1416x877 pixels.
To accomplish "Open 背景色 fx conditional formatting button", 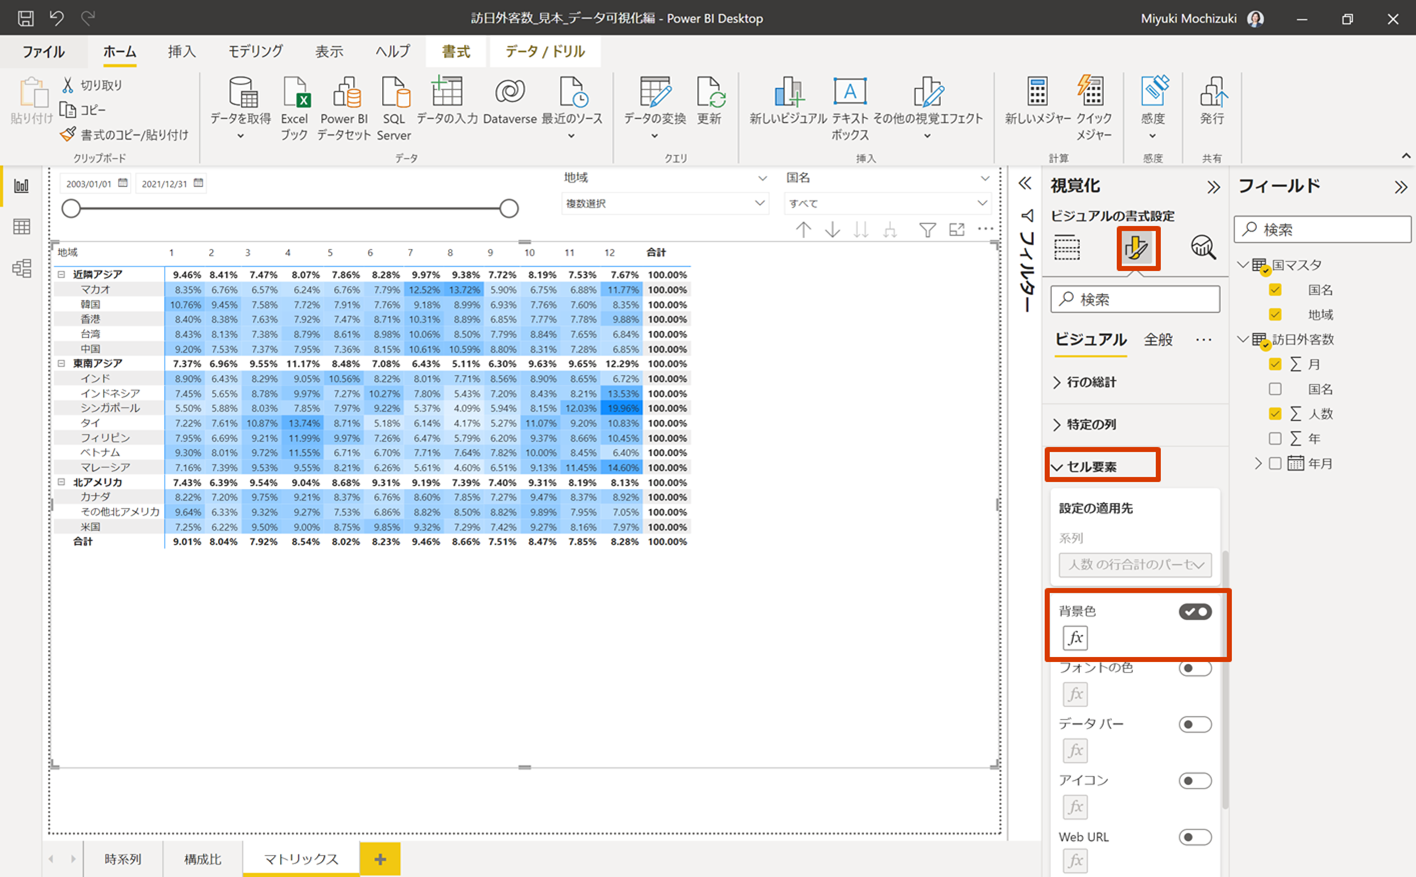I will (1075, 638).
